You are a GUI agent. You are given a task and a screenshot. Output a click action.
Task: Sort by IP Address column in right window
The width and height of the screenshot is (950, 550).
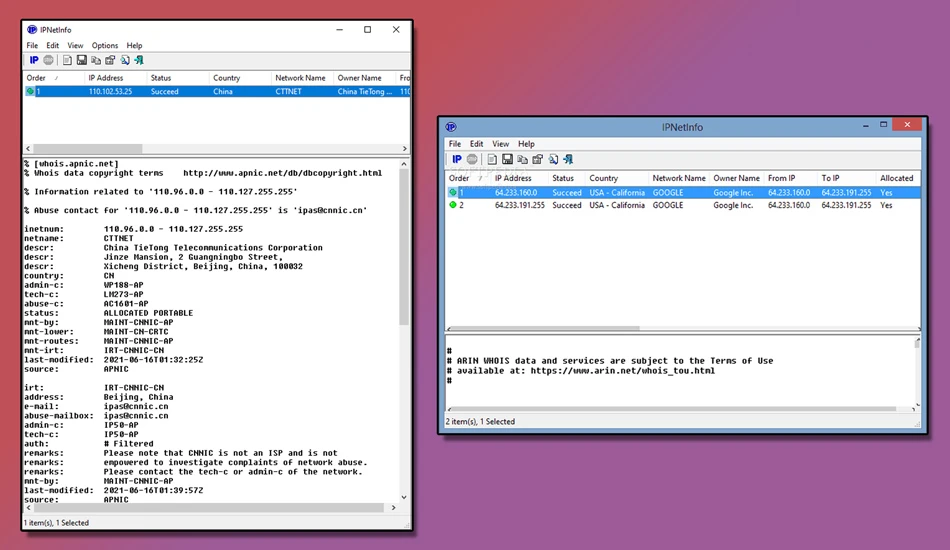pyautogui.click(x=519, y=178)
